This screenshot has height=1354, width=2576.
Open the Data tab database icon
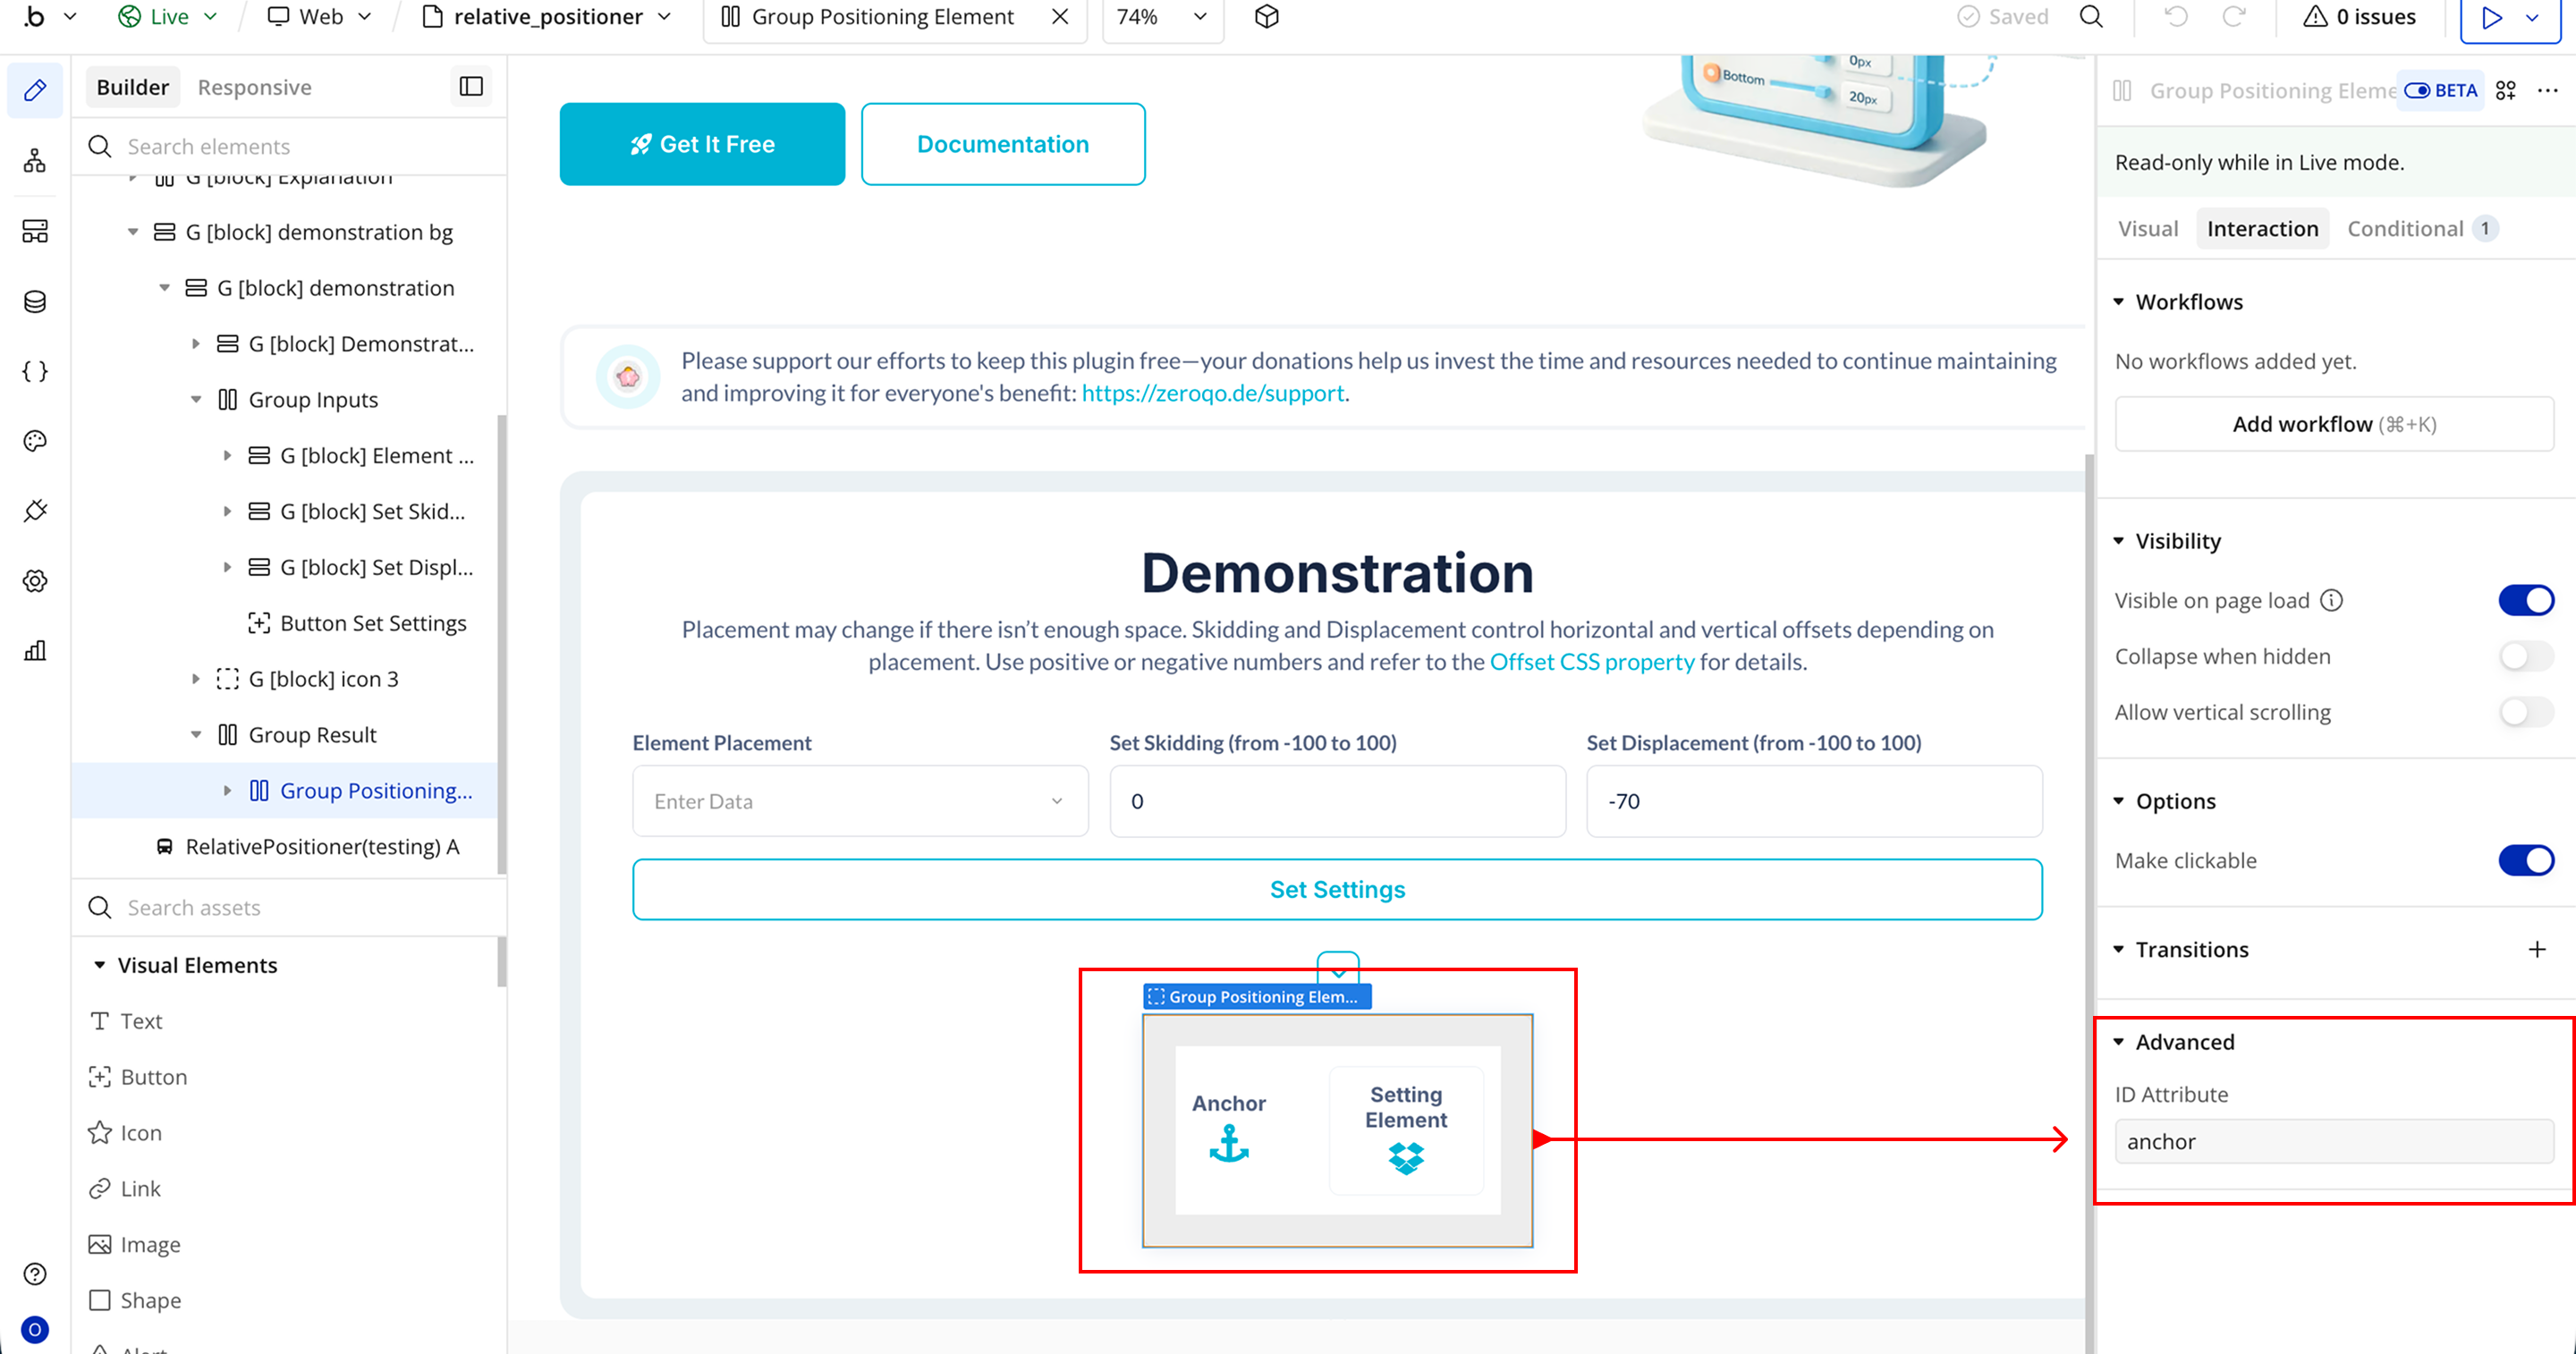point(35,301)
